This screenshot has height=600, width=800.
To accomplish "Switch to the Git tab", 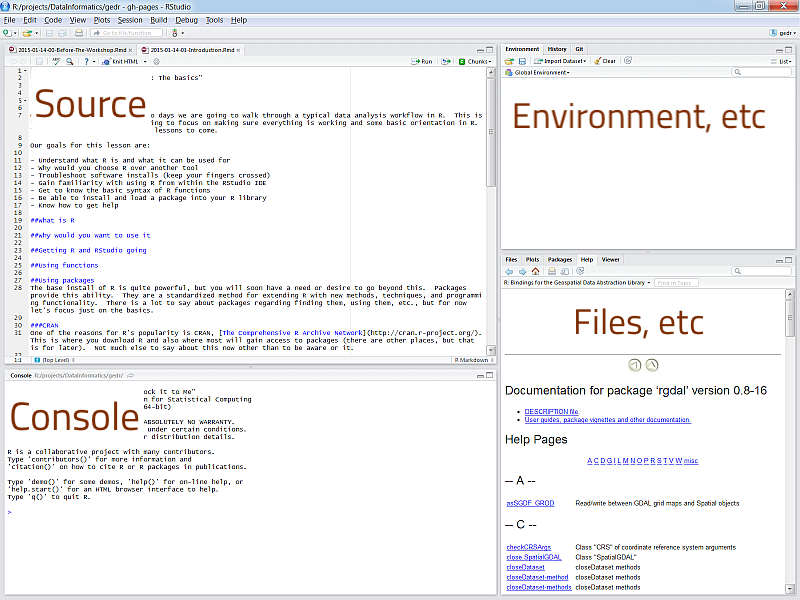I will [x=580, y=49].
